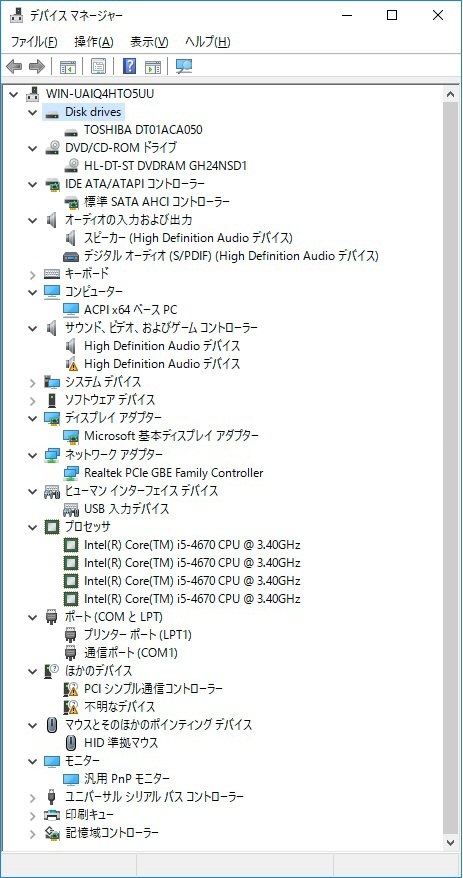Click the vertical scrollbar down arrow

pos(451,842)
